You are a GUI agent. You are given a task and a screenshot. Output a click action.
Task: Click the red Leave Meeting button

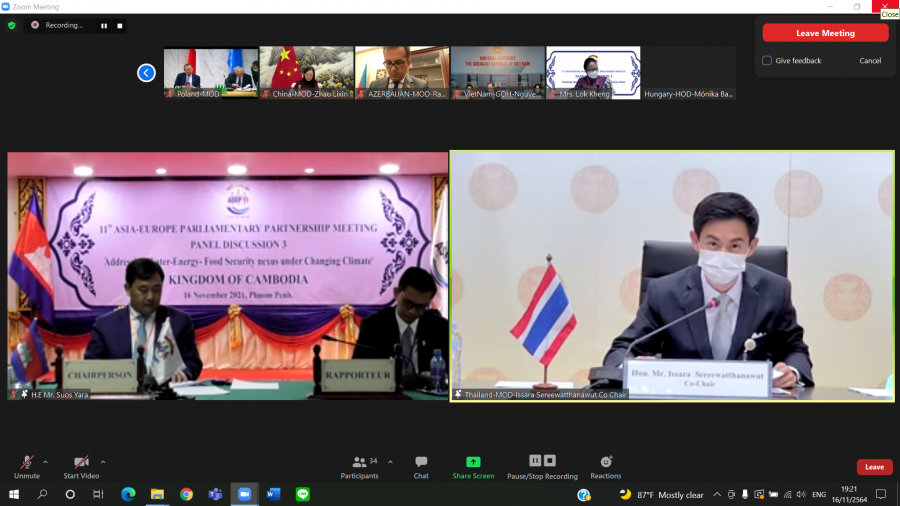click(825, 33)
